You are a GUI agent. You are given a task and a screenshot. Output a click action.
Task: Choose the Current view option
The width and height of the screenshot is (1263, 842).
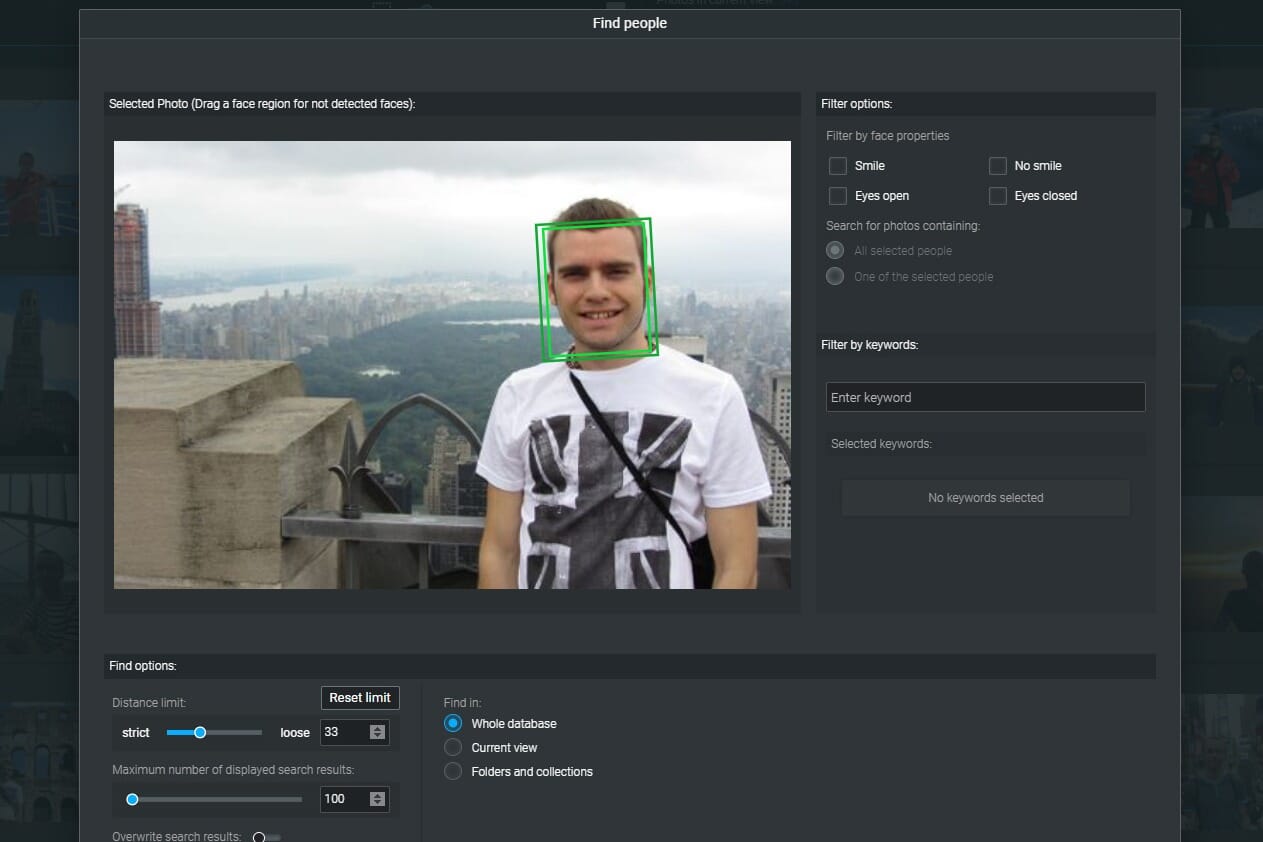pos(451,747)
